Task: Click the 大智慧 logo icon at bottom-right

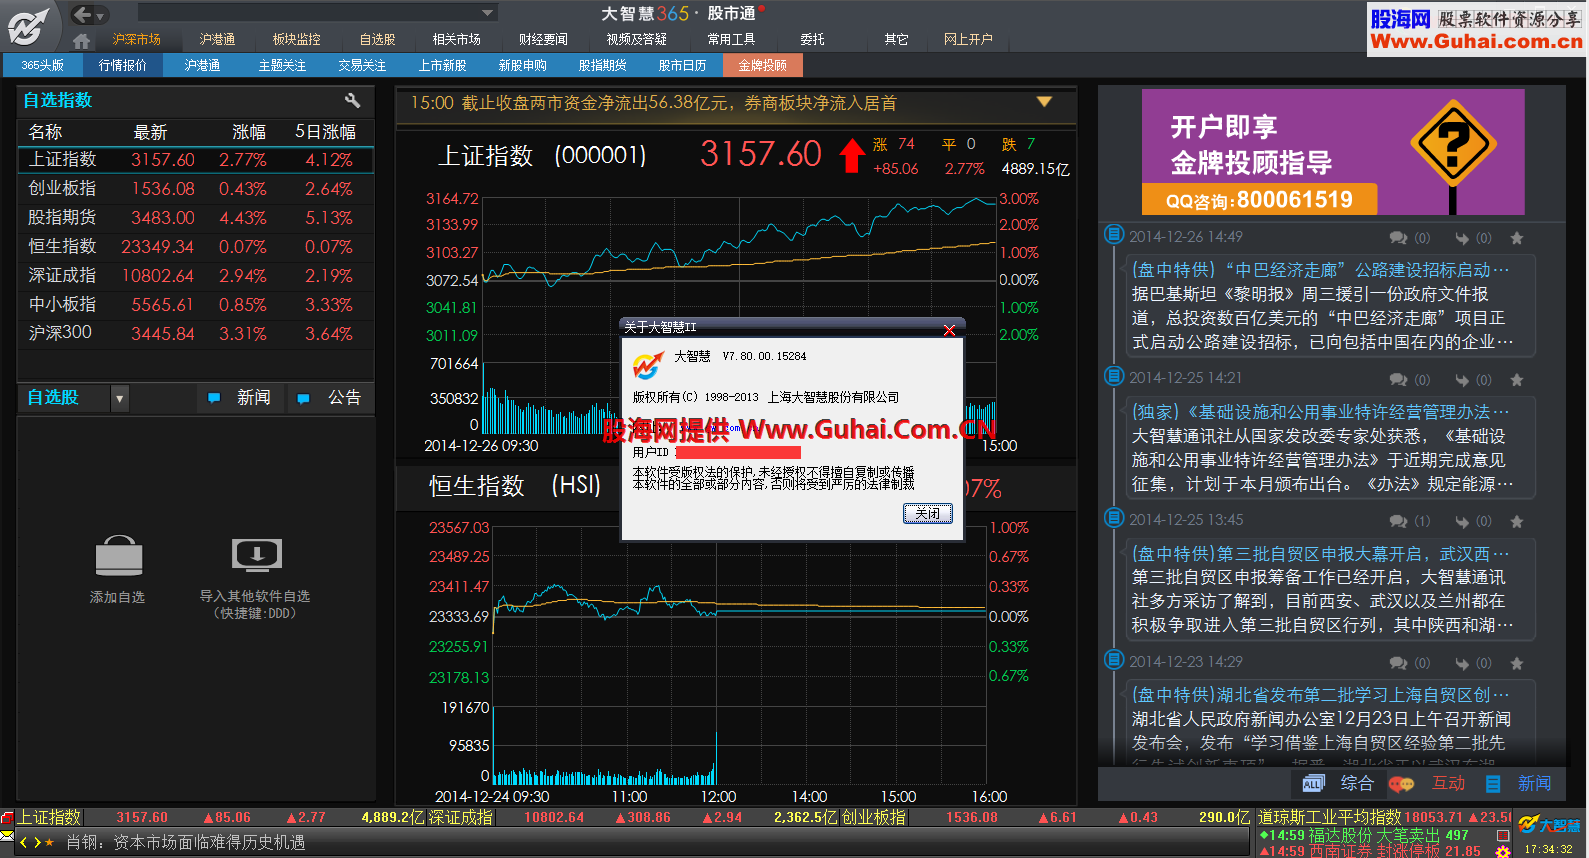Action: tap(1549, 825)
